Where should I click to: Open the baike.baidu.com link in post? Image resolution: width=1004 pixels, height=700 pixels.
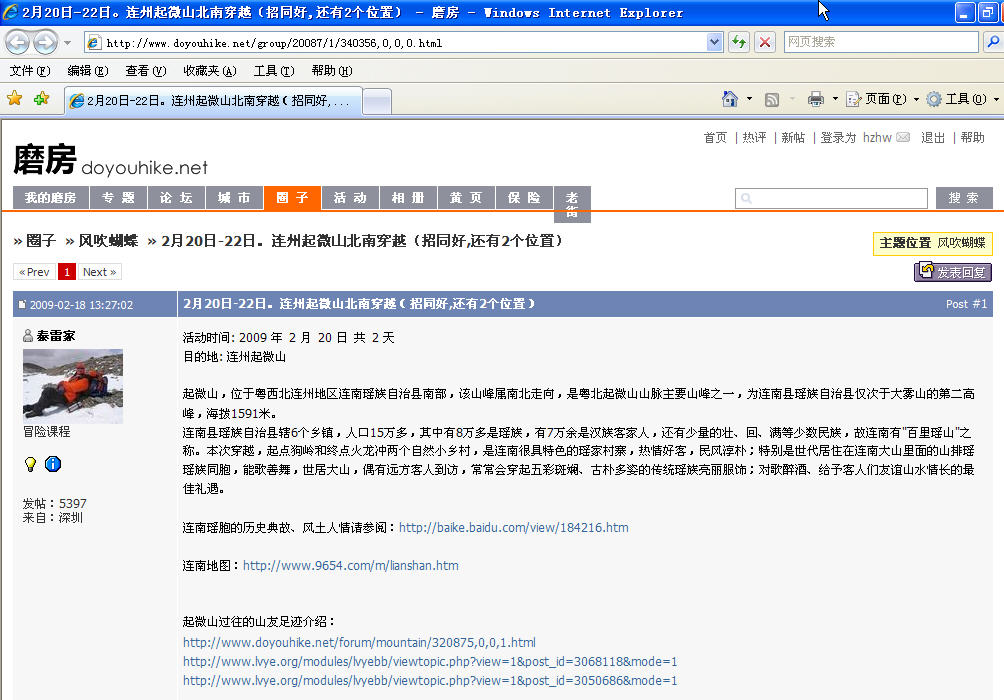pos(513,527)
